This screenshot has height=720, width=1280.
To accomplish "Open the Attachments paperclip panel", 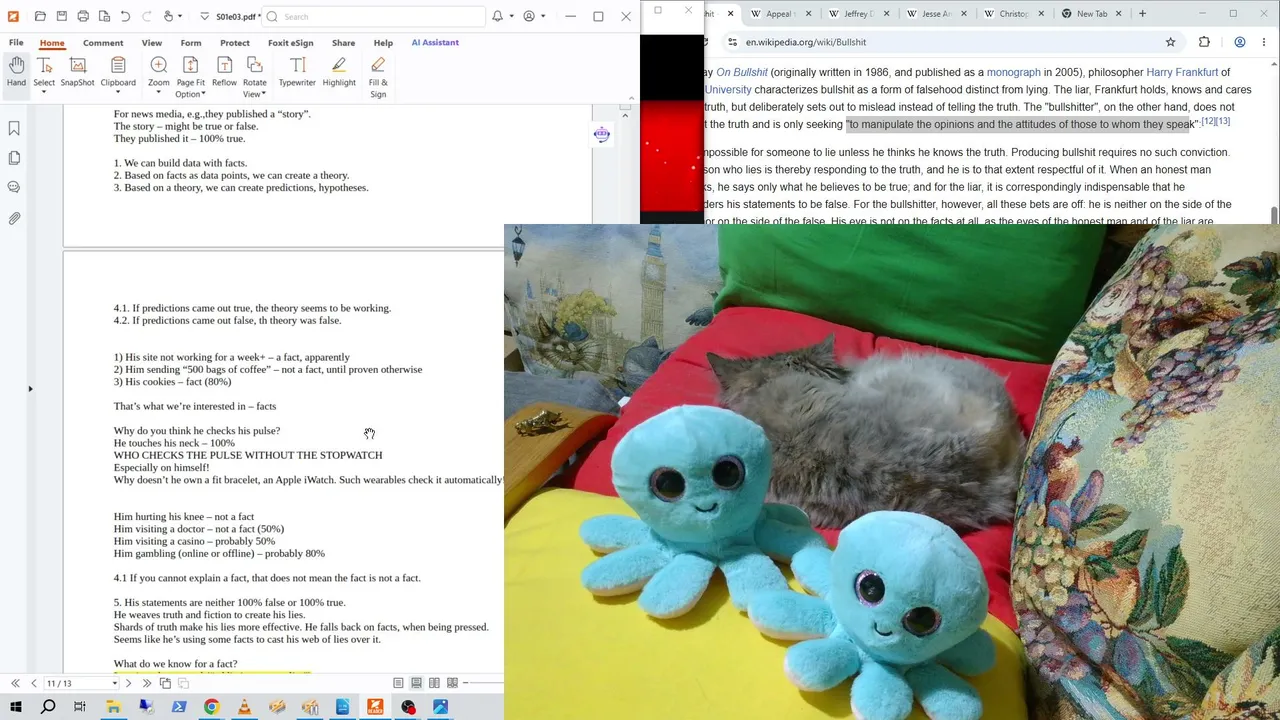I will pyautogui.click(x=14, y=218).
